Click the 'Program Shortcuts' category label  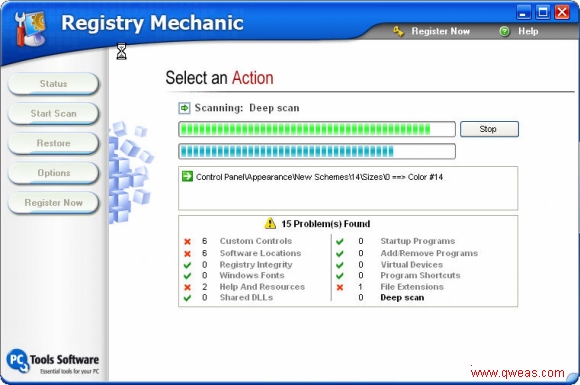pos(420,276)
